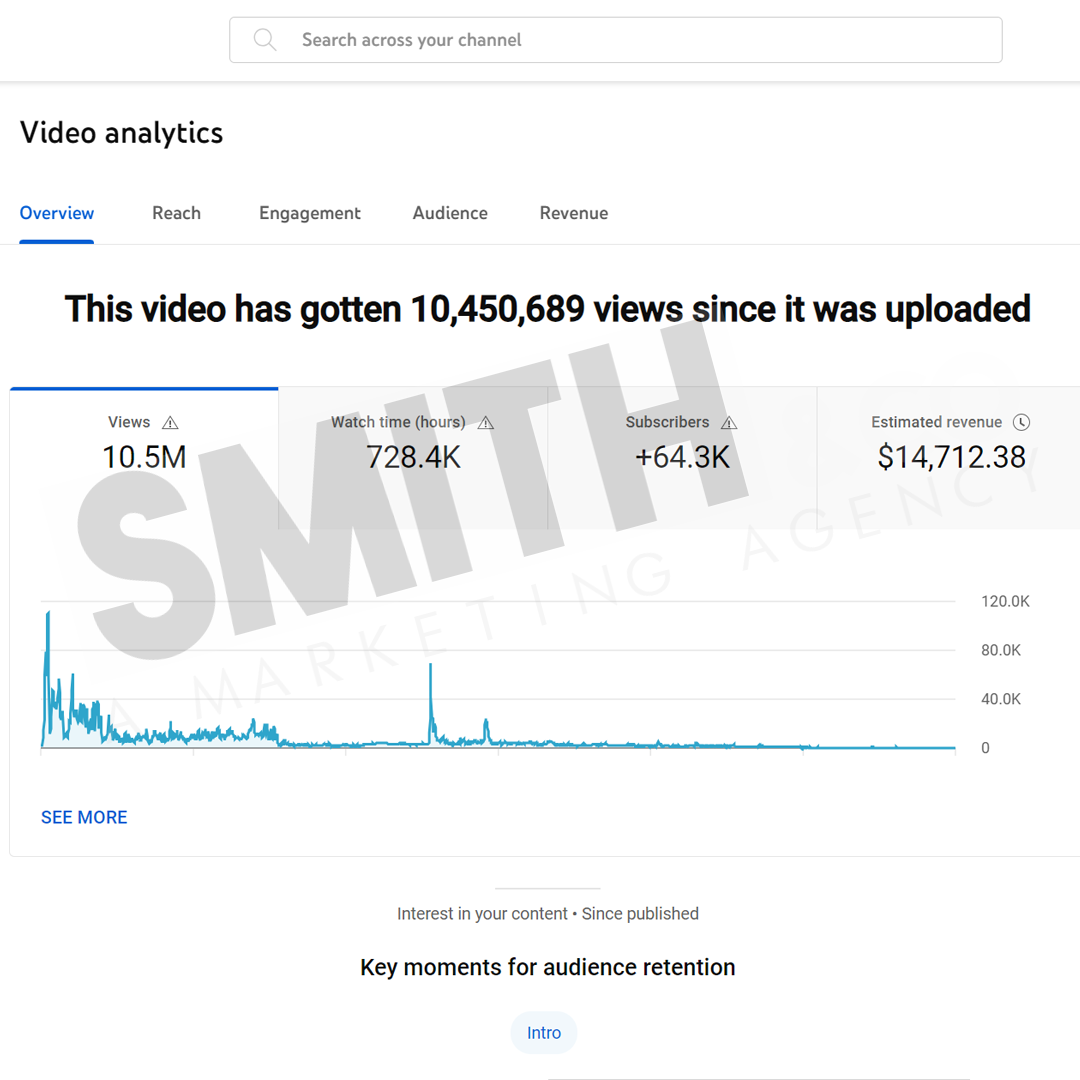The width and height of the screenshot is (1080, 1080).
Task: Focus the Search across your channel field
Action: pyautogui.click(x=616, y=40)
